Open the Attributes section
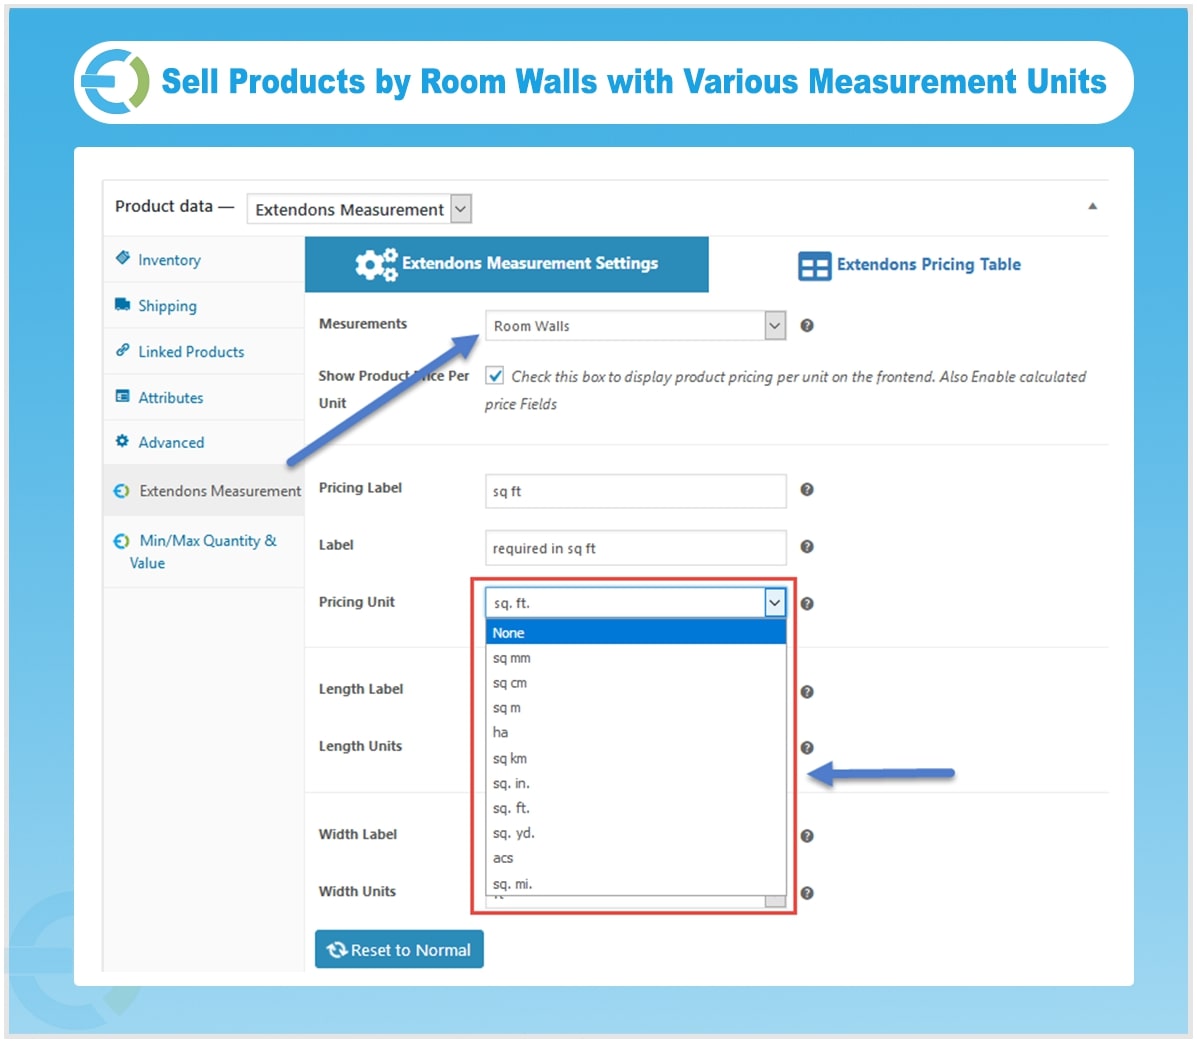This screenshot has width=1197, height=1044. point(203,397)
